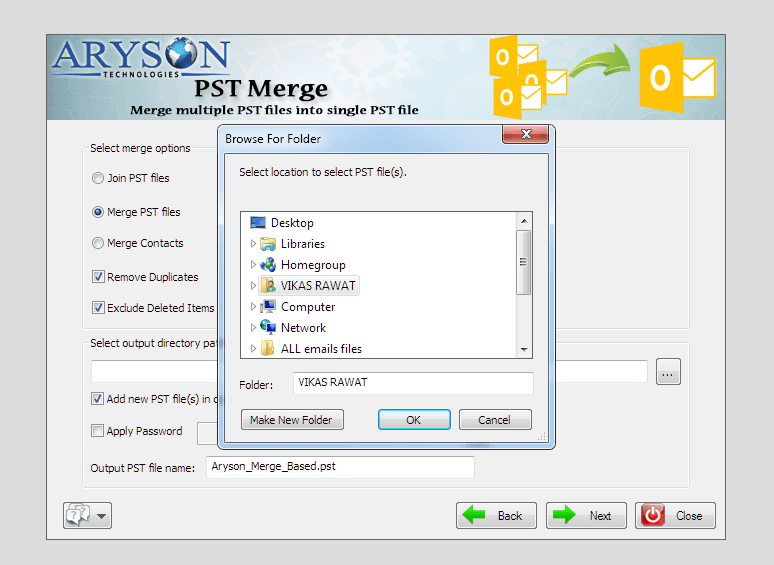Image resolution: width=774 pixels, height=565 pixels.
Task: Click the Make New Folder button
Action: click(x=292, y=420)
